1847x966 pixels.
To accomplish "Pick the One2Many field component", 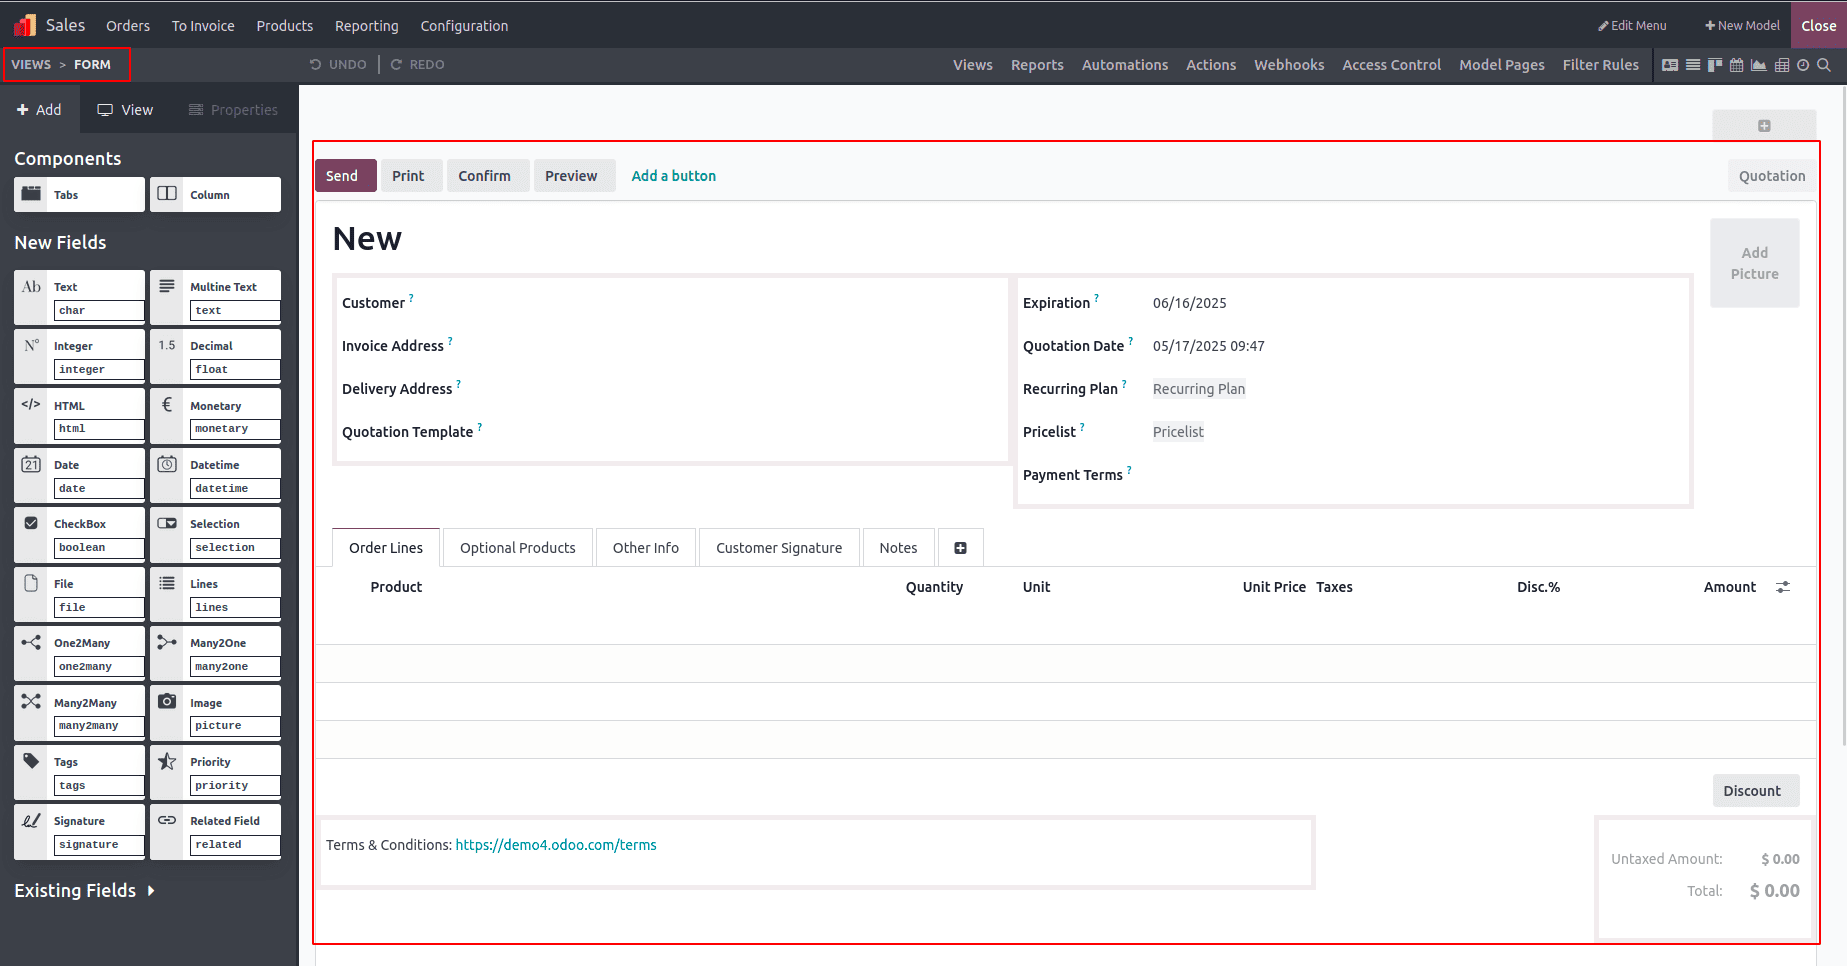I will click(79, 653).
